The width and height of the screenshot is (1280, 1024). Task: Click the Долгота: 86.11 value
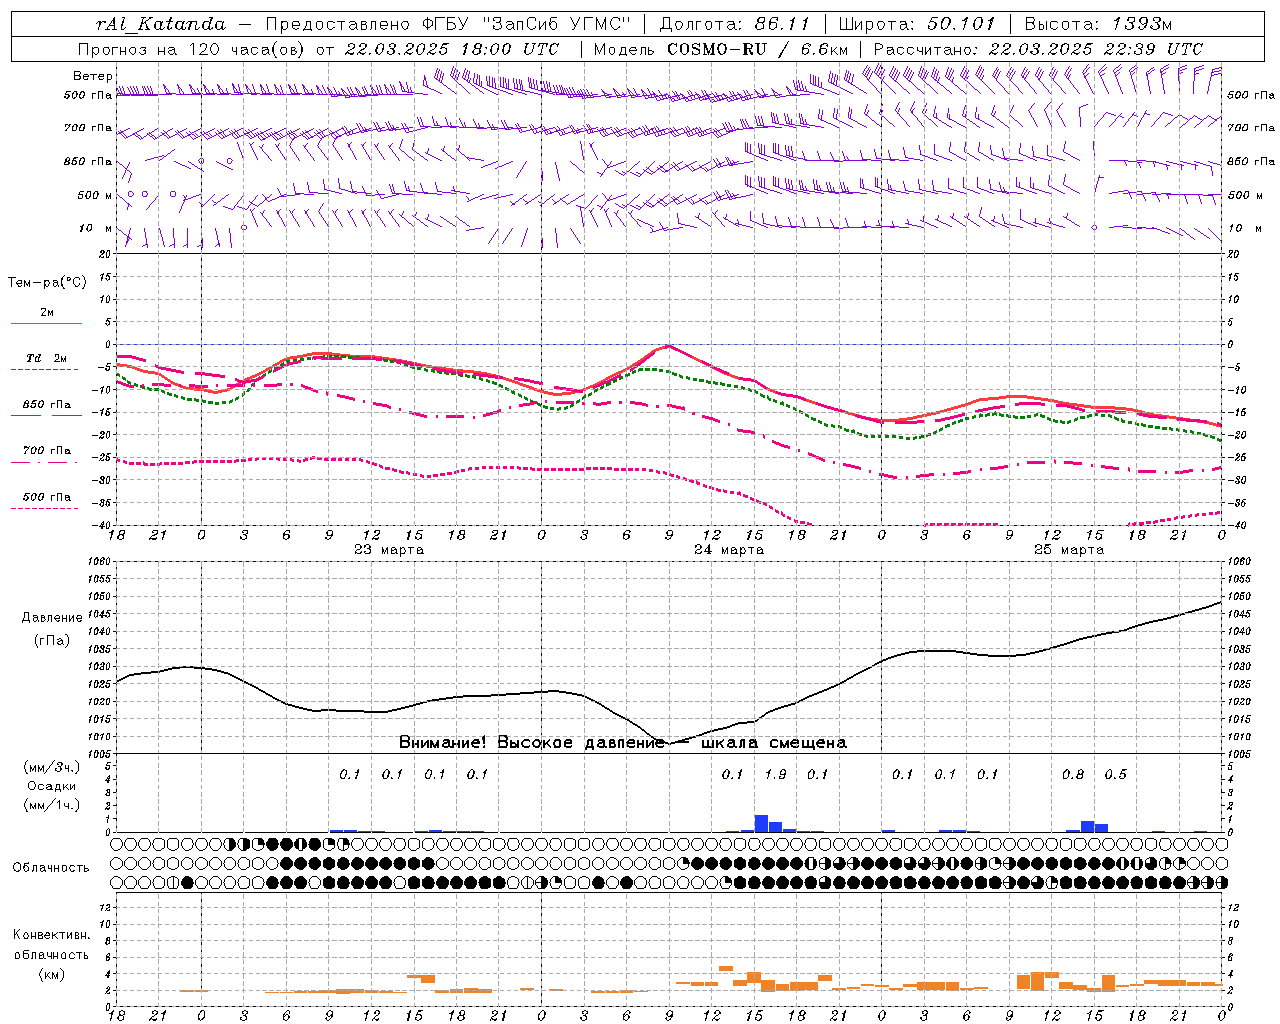point(735,24)
